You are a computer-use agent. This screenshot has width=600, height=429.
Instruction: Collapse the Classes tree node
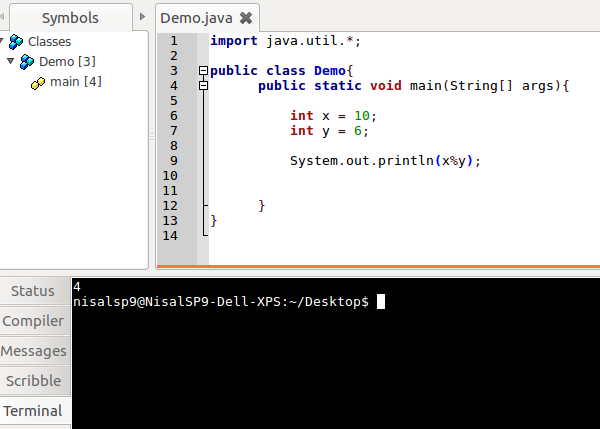tap(2, 41)
